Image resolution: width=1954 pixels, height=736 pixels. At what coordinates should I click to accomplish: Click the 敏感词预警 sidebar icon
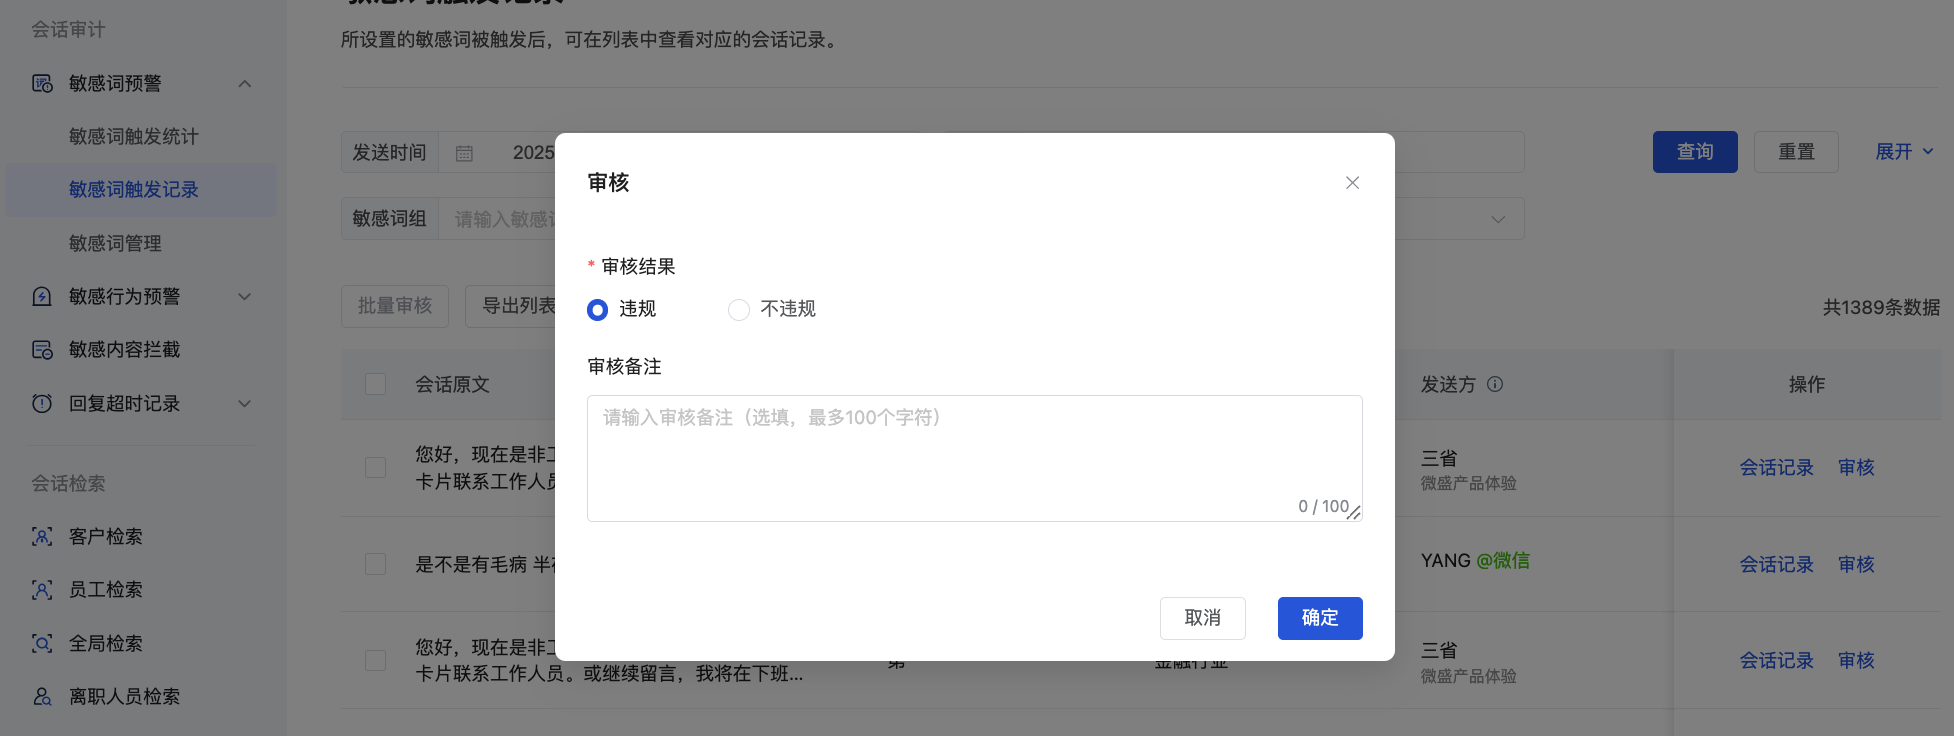click(x=42, y=84)
